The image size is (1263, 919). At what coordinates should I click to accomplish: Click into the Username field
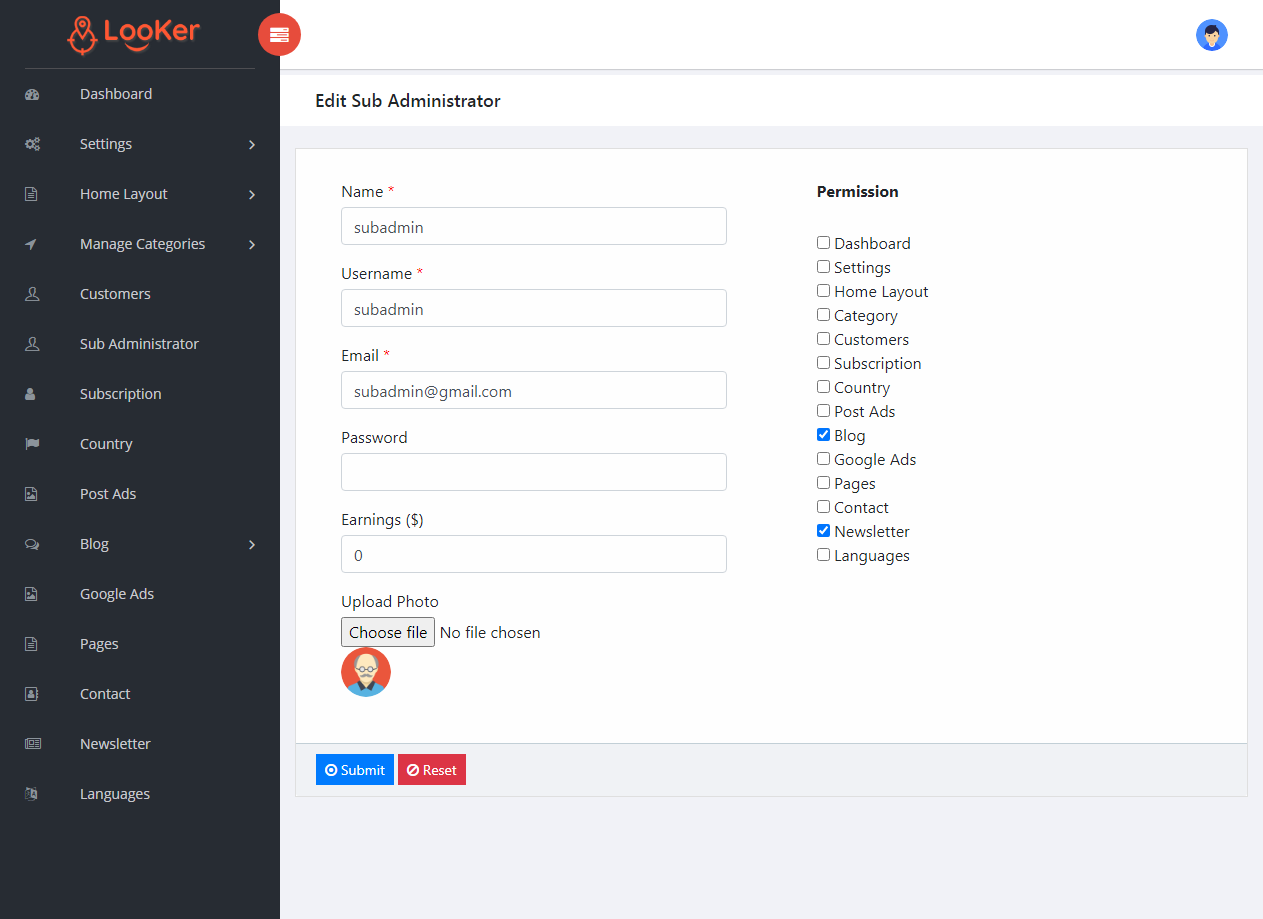(534, 308)
